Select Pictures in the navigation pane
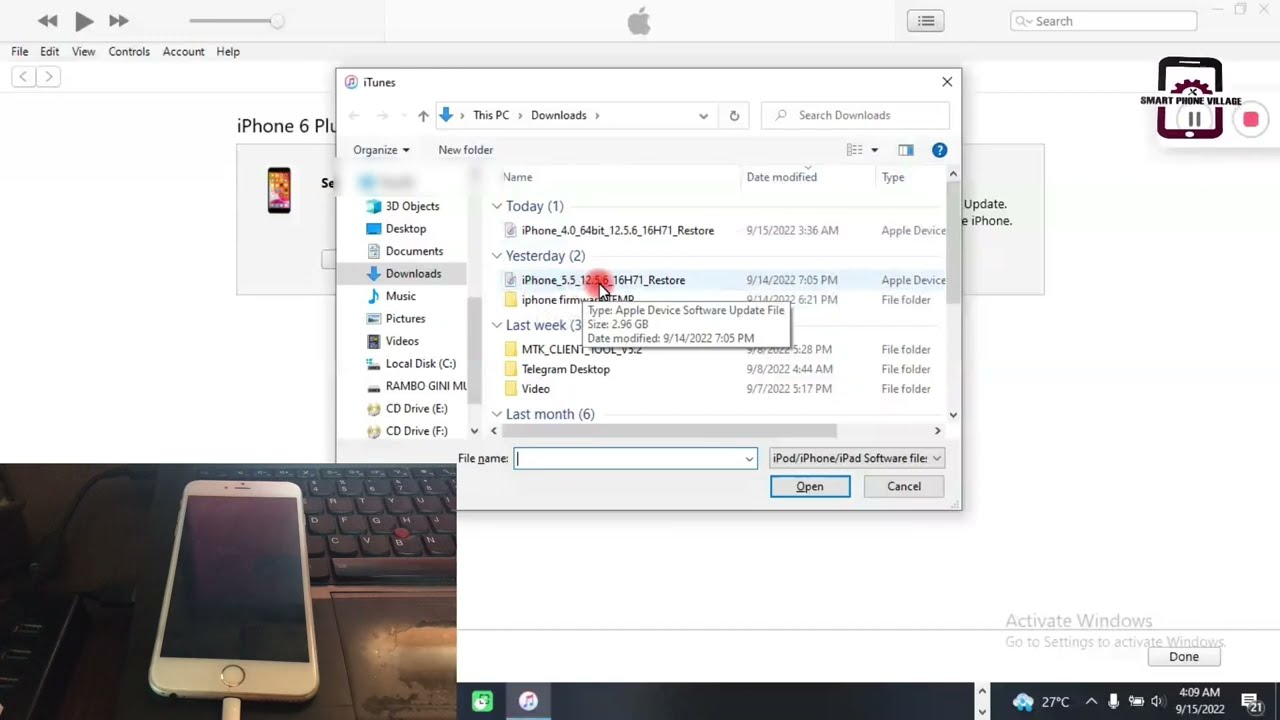This screenshot has height=720, width=1280. pyautogui.click(x=405, y=319)
